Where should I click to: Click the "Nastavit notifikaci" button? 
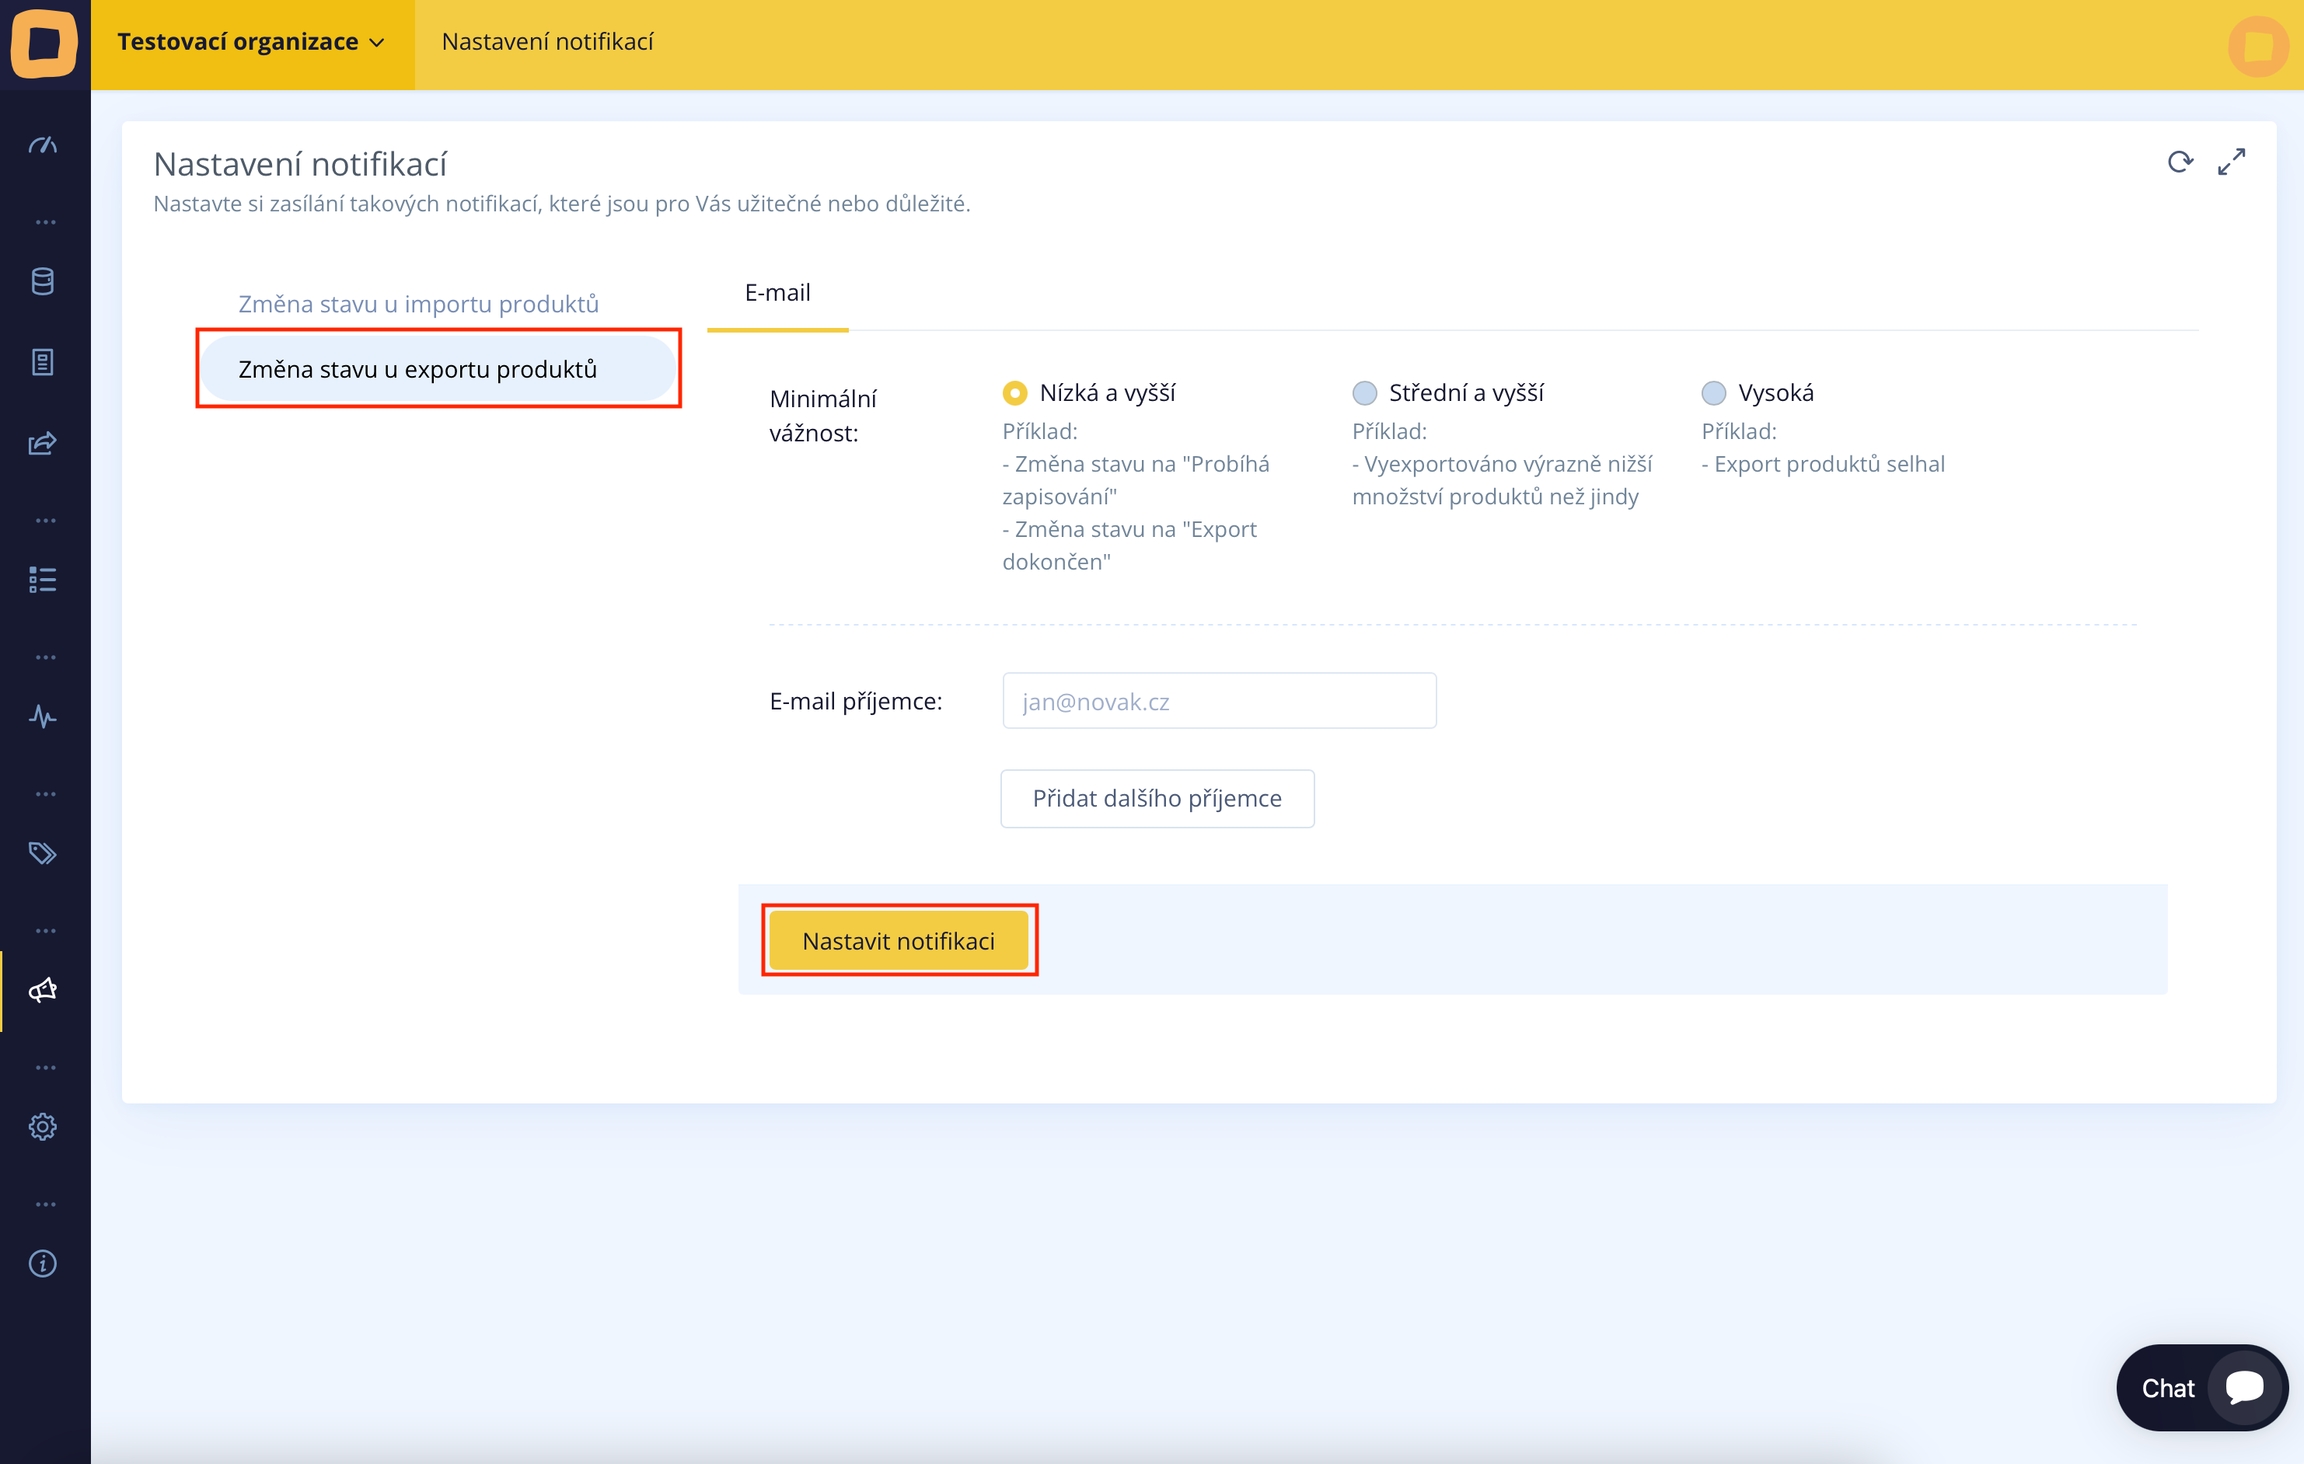pyautogui.click(x=898, y=941)
